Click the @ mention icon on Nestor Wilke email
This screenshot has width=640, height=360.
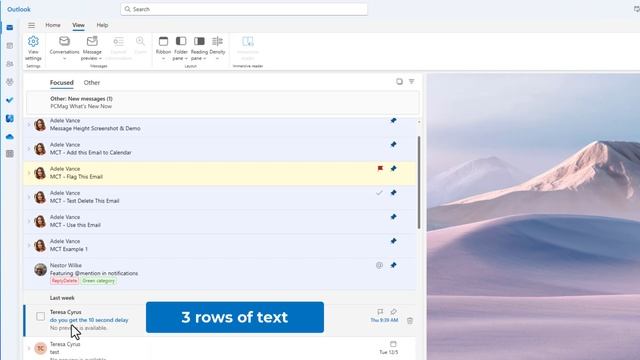tap(379, 265)
